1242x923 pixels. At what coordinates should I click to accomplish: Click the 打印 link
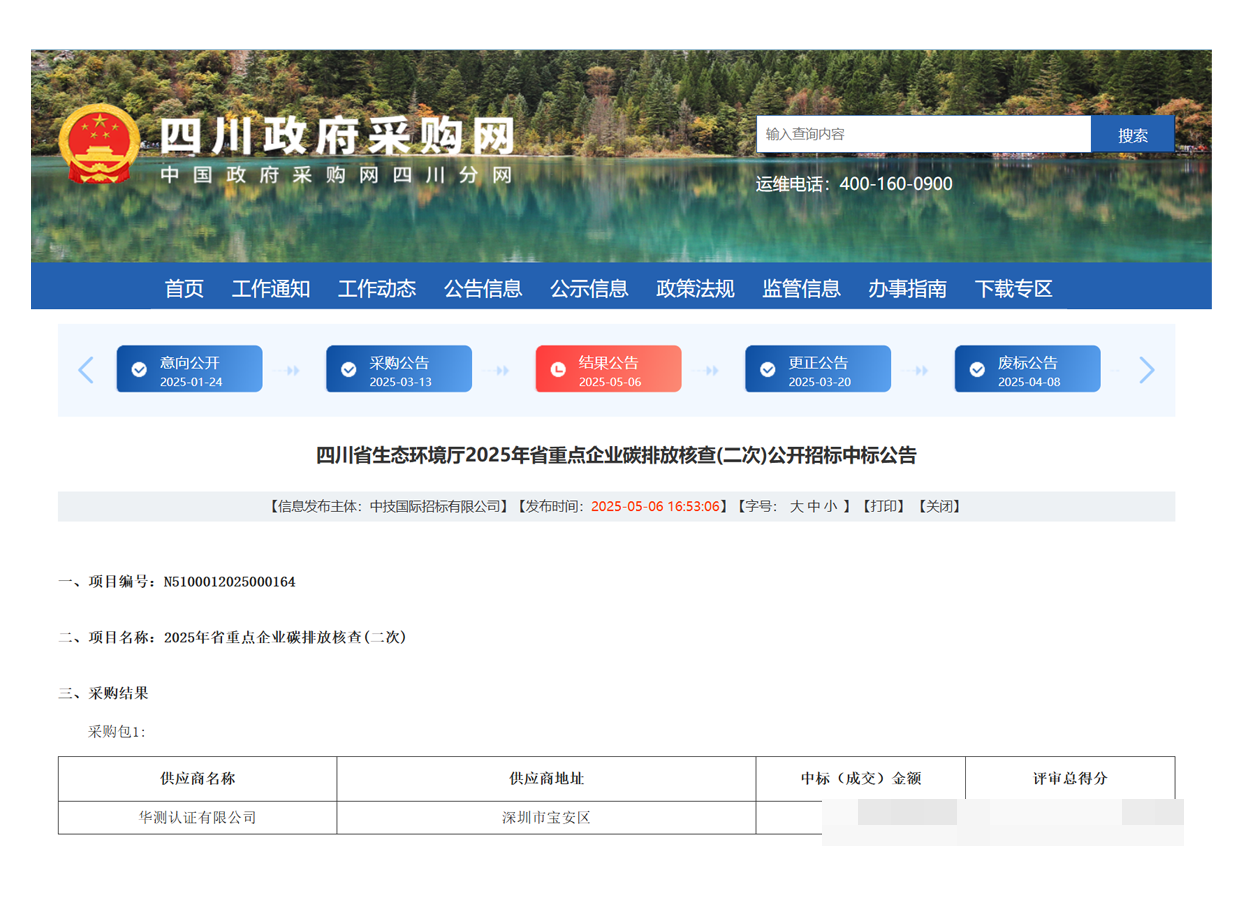[884, 507]
